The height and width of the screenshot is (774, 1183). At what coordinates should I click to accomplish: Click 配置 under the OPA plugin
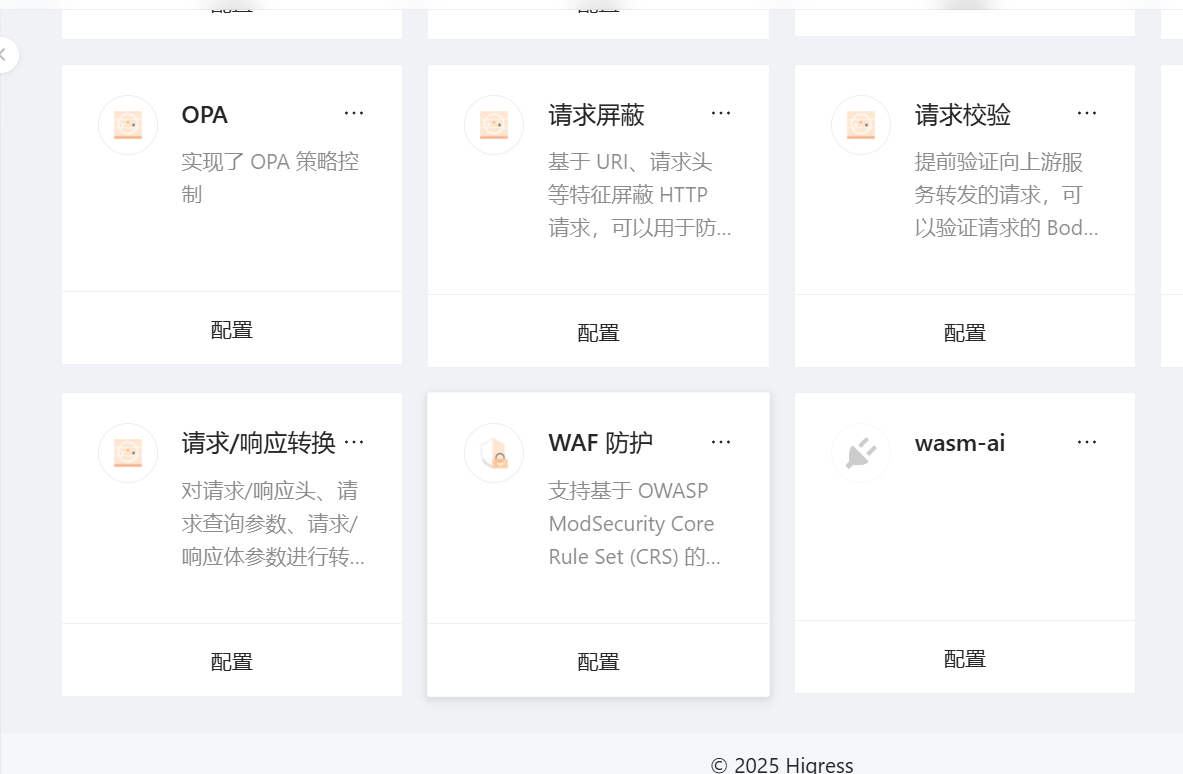coord(232,330)
